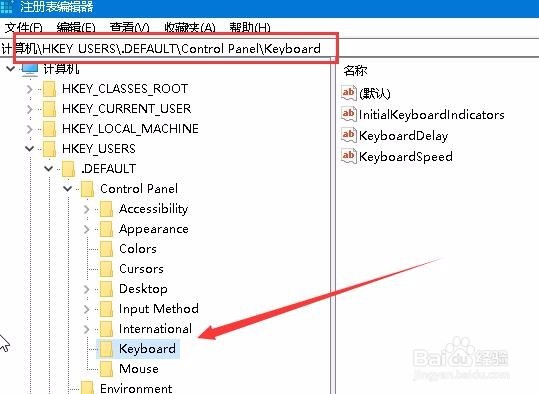Open the 查看(V) menu

[129, 28]
